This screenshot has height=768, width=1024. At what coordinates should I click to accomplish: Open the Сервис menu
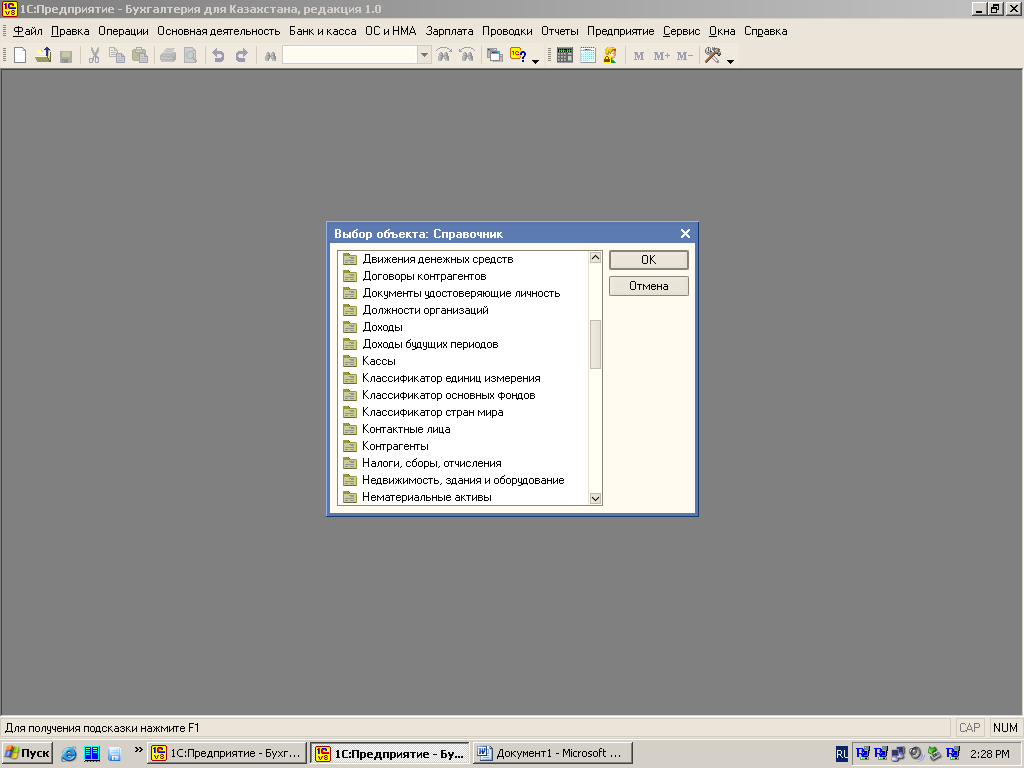tap(681, 31)
